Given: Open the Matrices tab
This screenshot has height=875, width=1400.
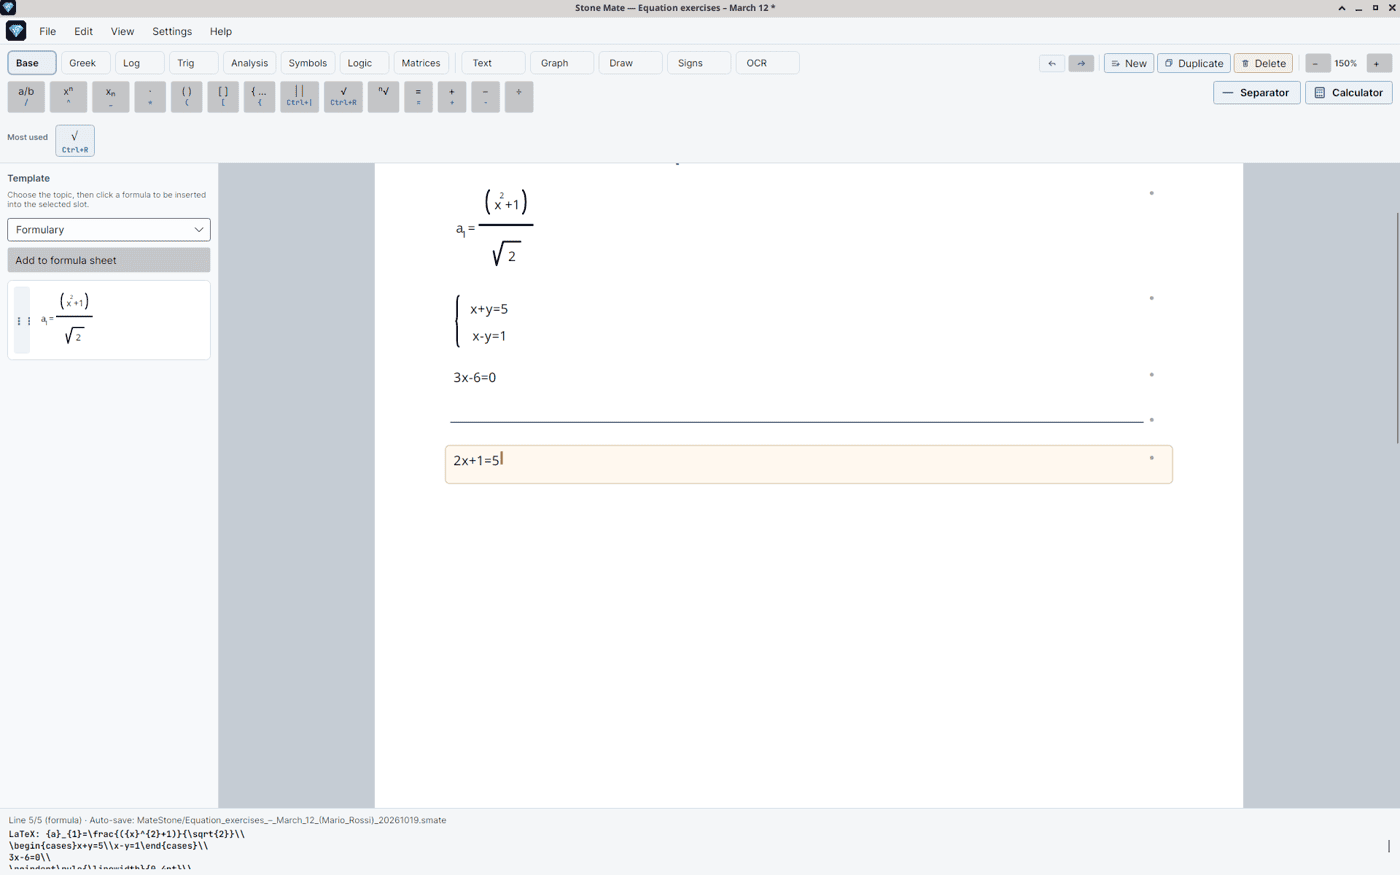Looking at the screenshot, I should 421,63.
